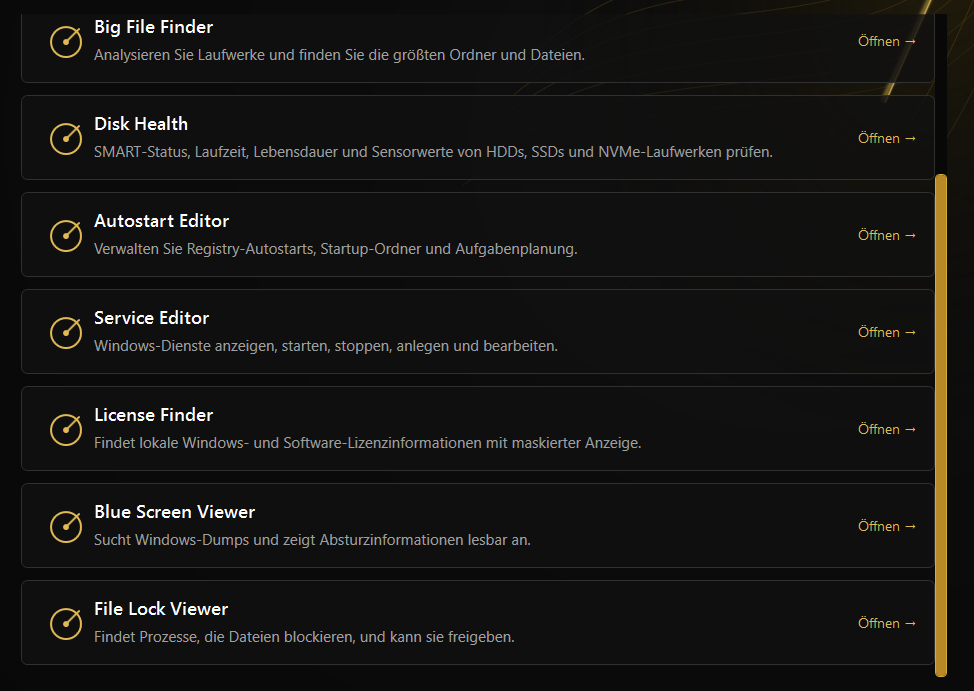974x691 pixels.
Task: Click the Big File Finder gauge icon
Action: coord(66,42)
